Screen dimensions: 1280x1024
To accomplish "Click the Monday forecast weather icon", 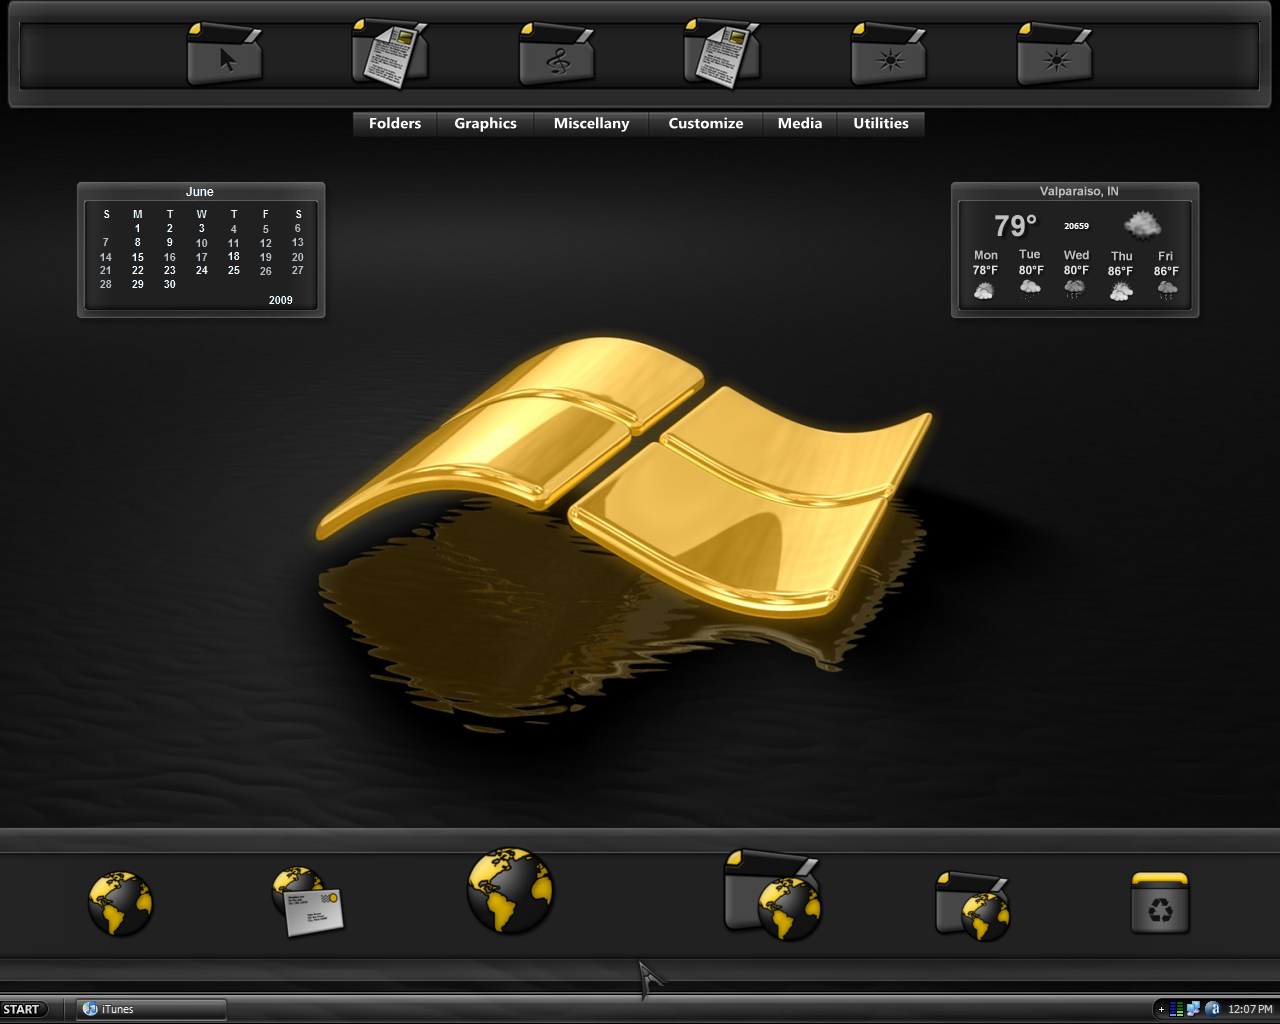I will click(x=984, y=291).
